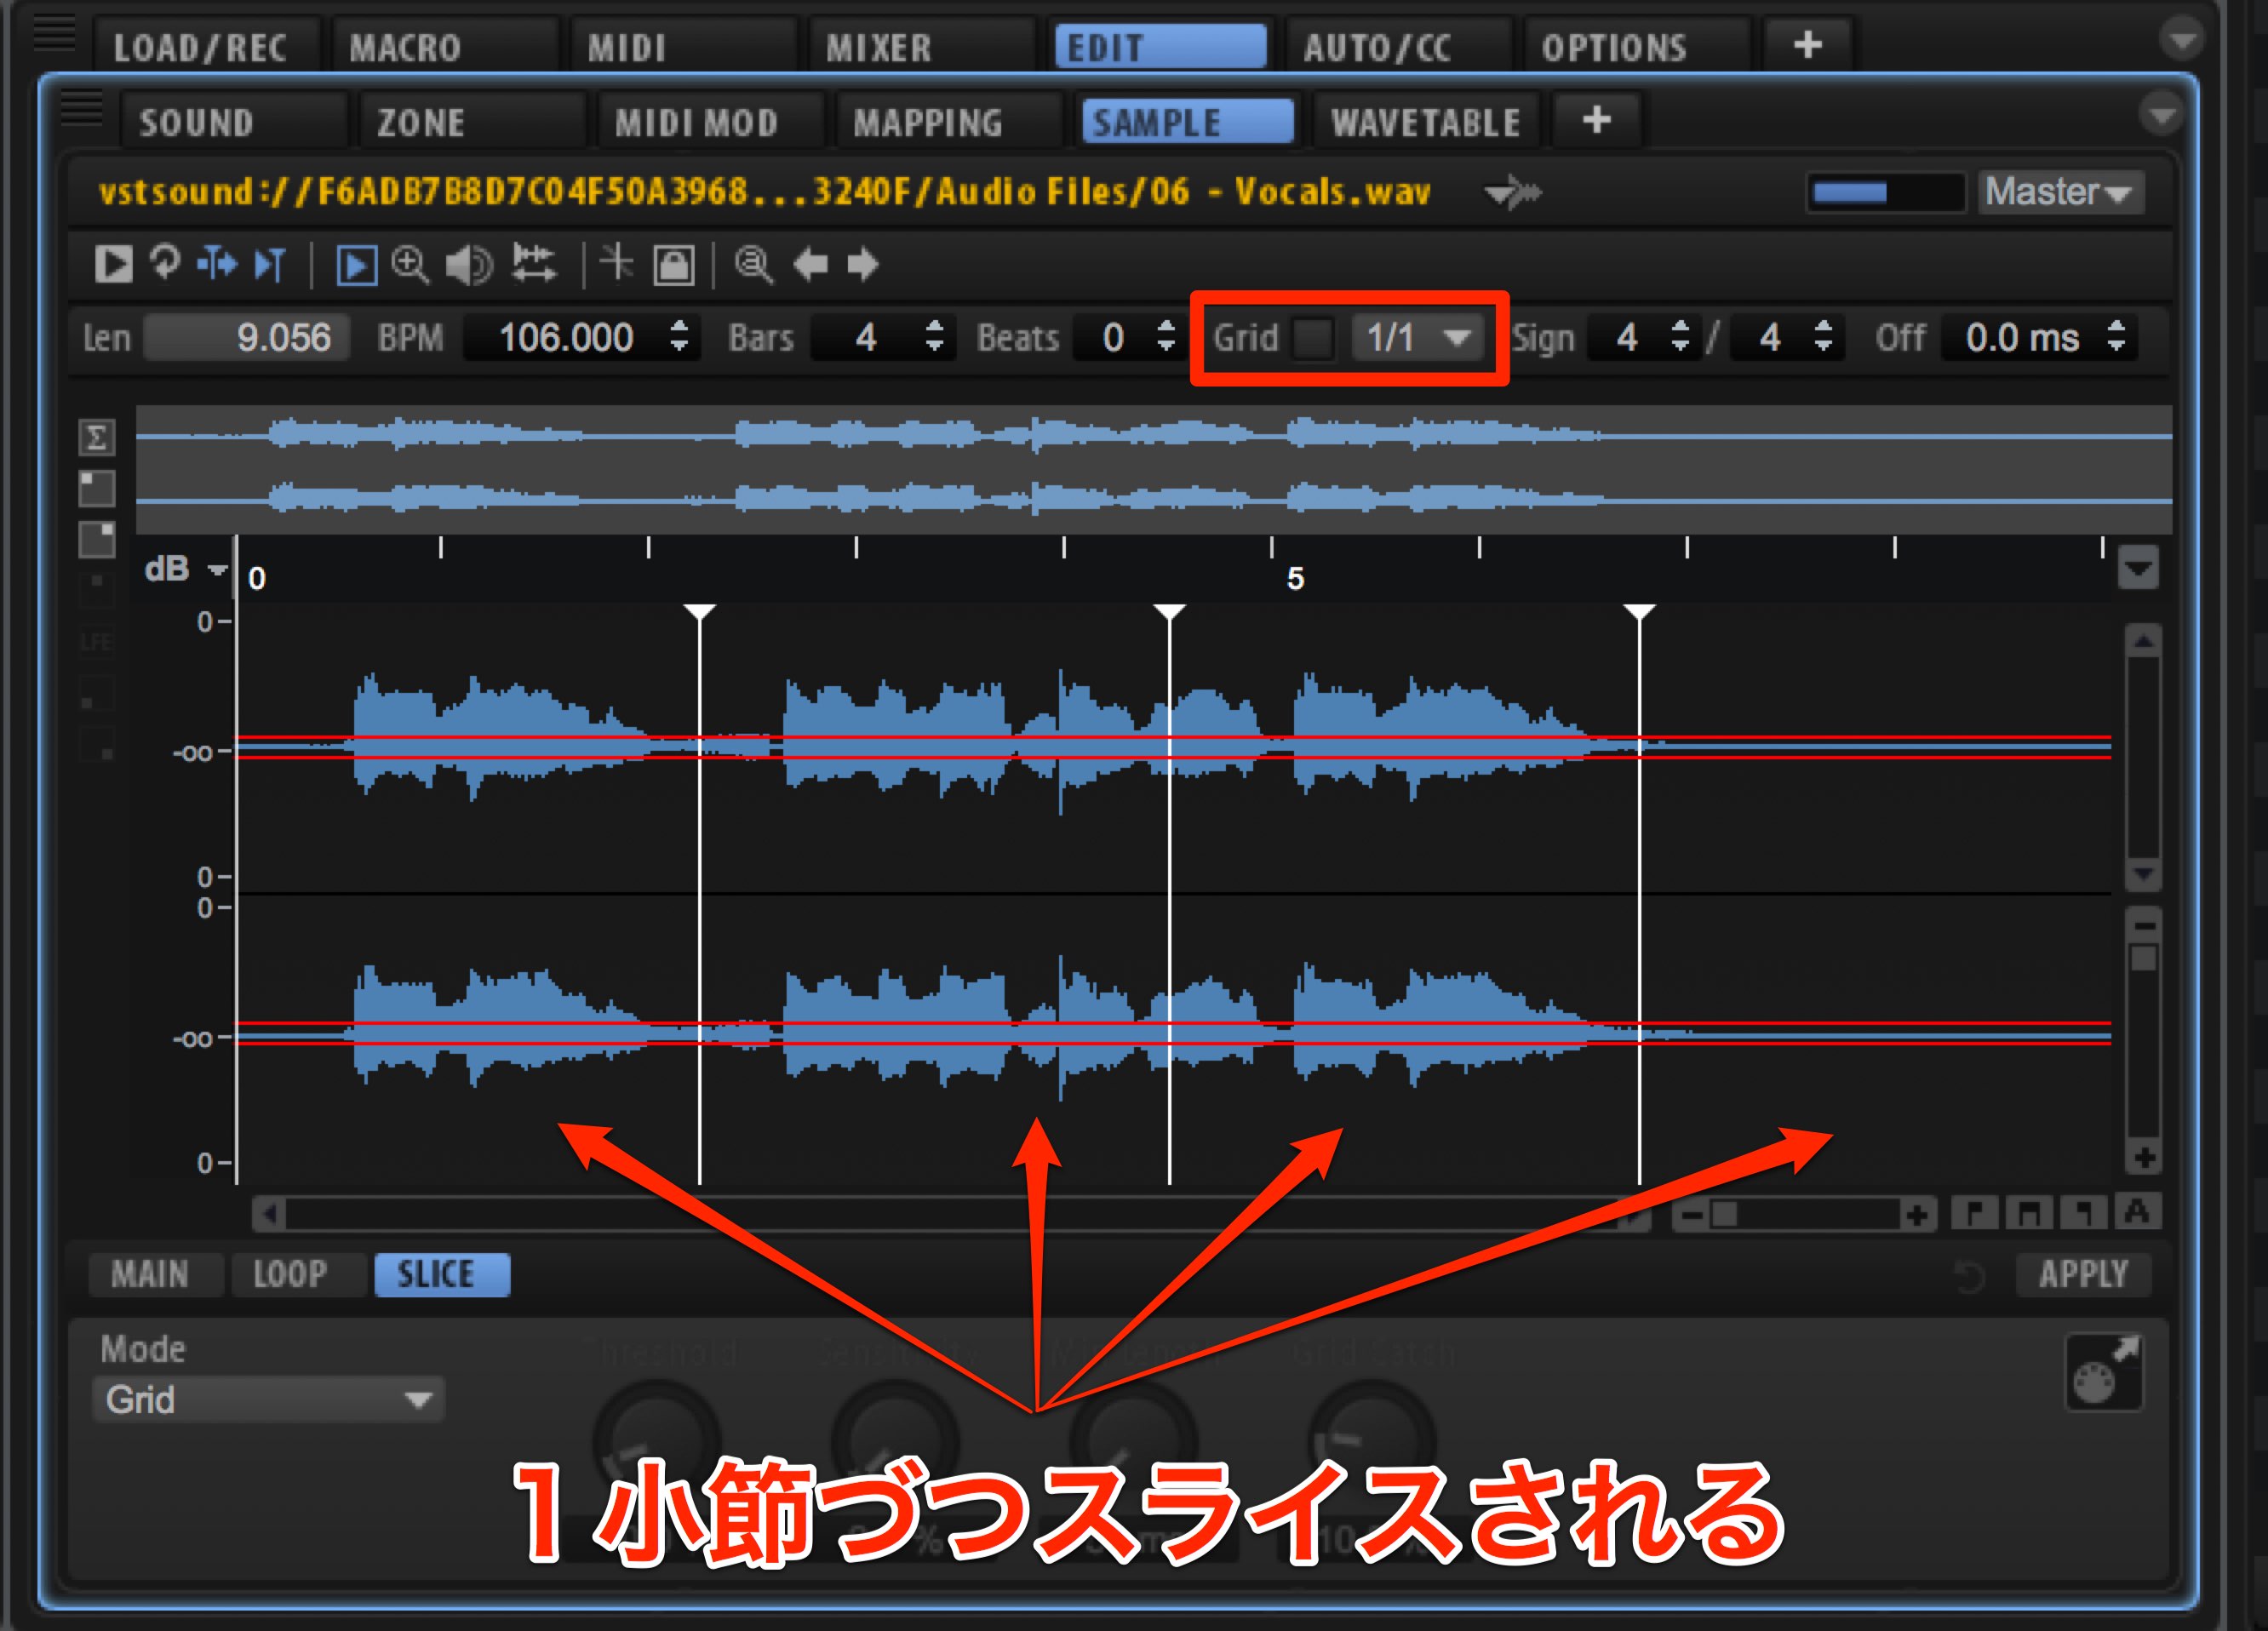This screenshot has width=2268, height=1631.
Task: Click the undo arrow beside APPLY
Action: pos(1969,1276)
